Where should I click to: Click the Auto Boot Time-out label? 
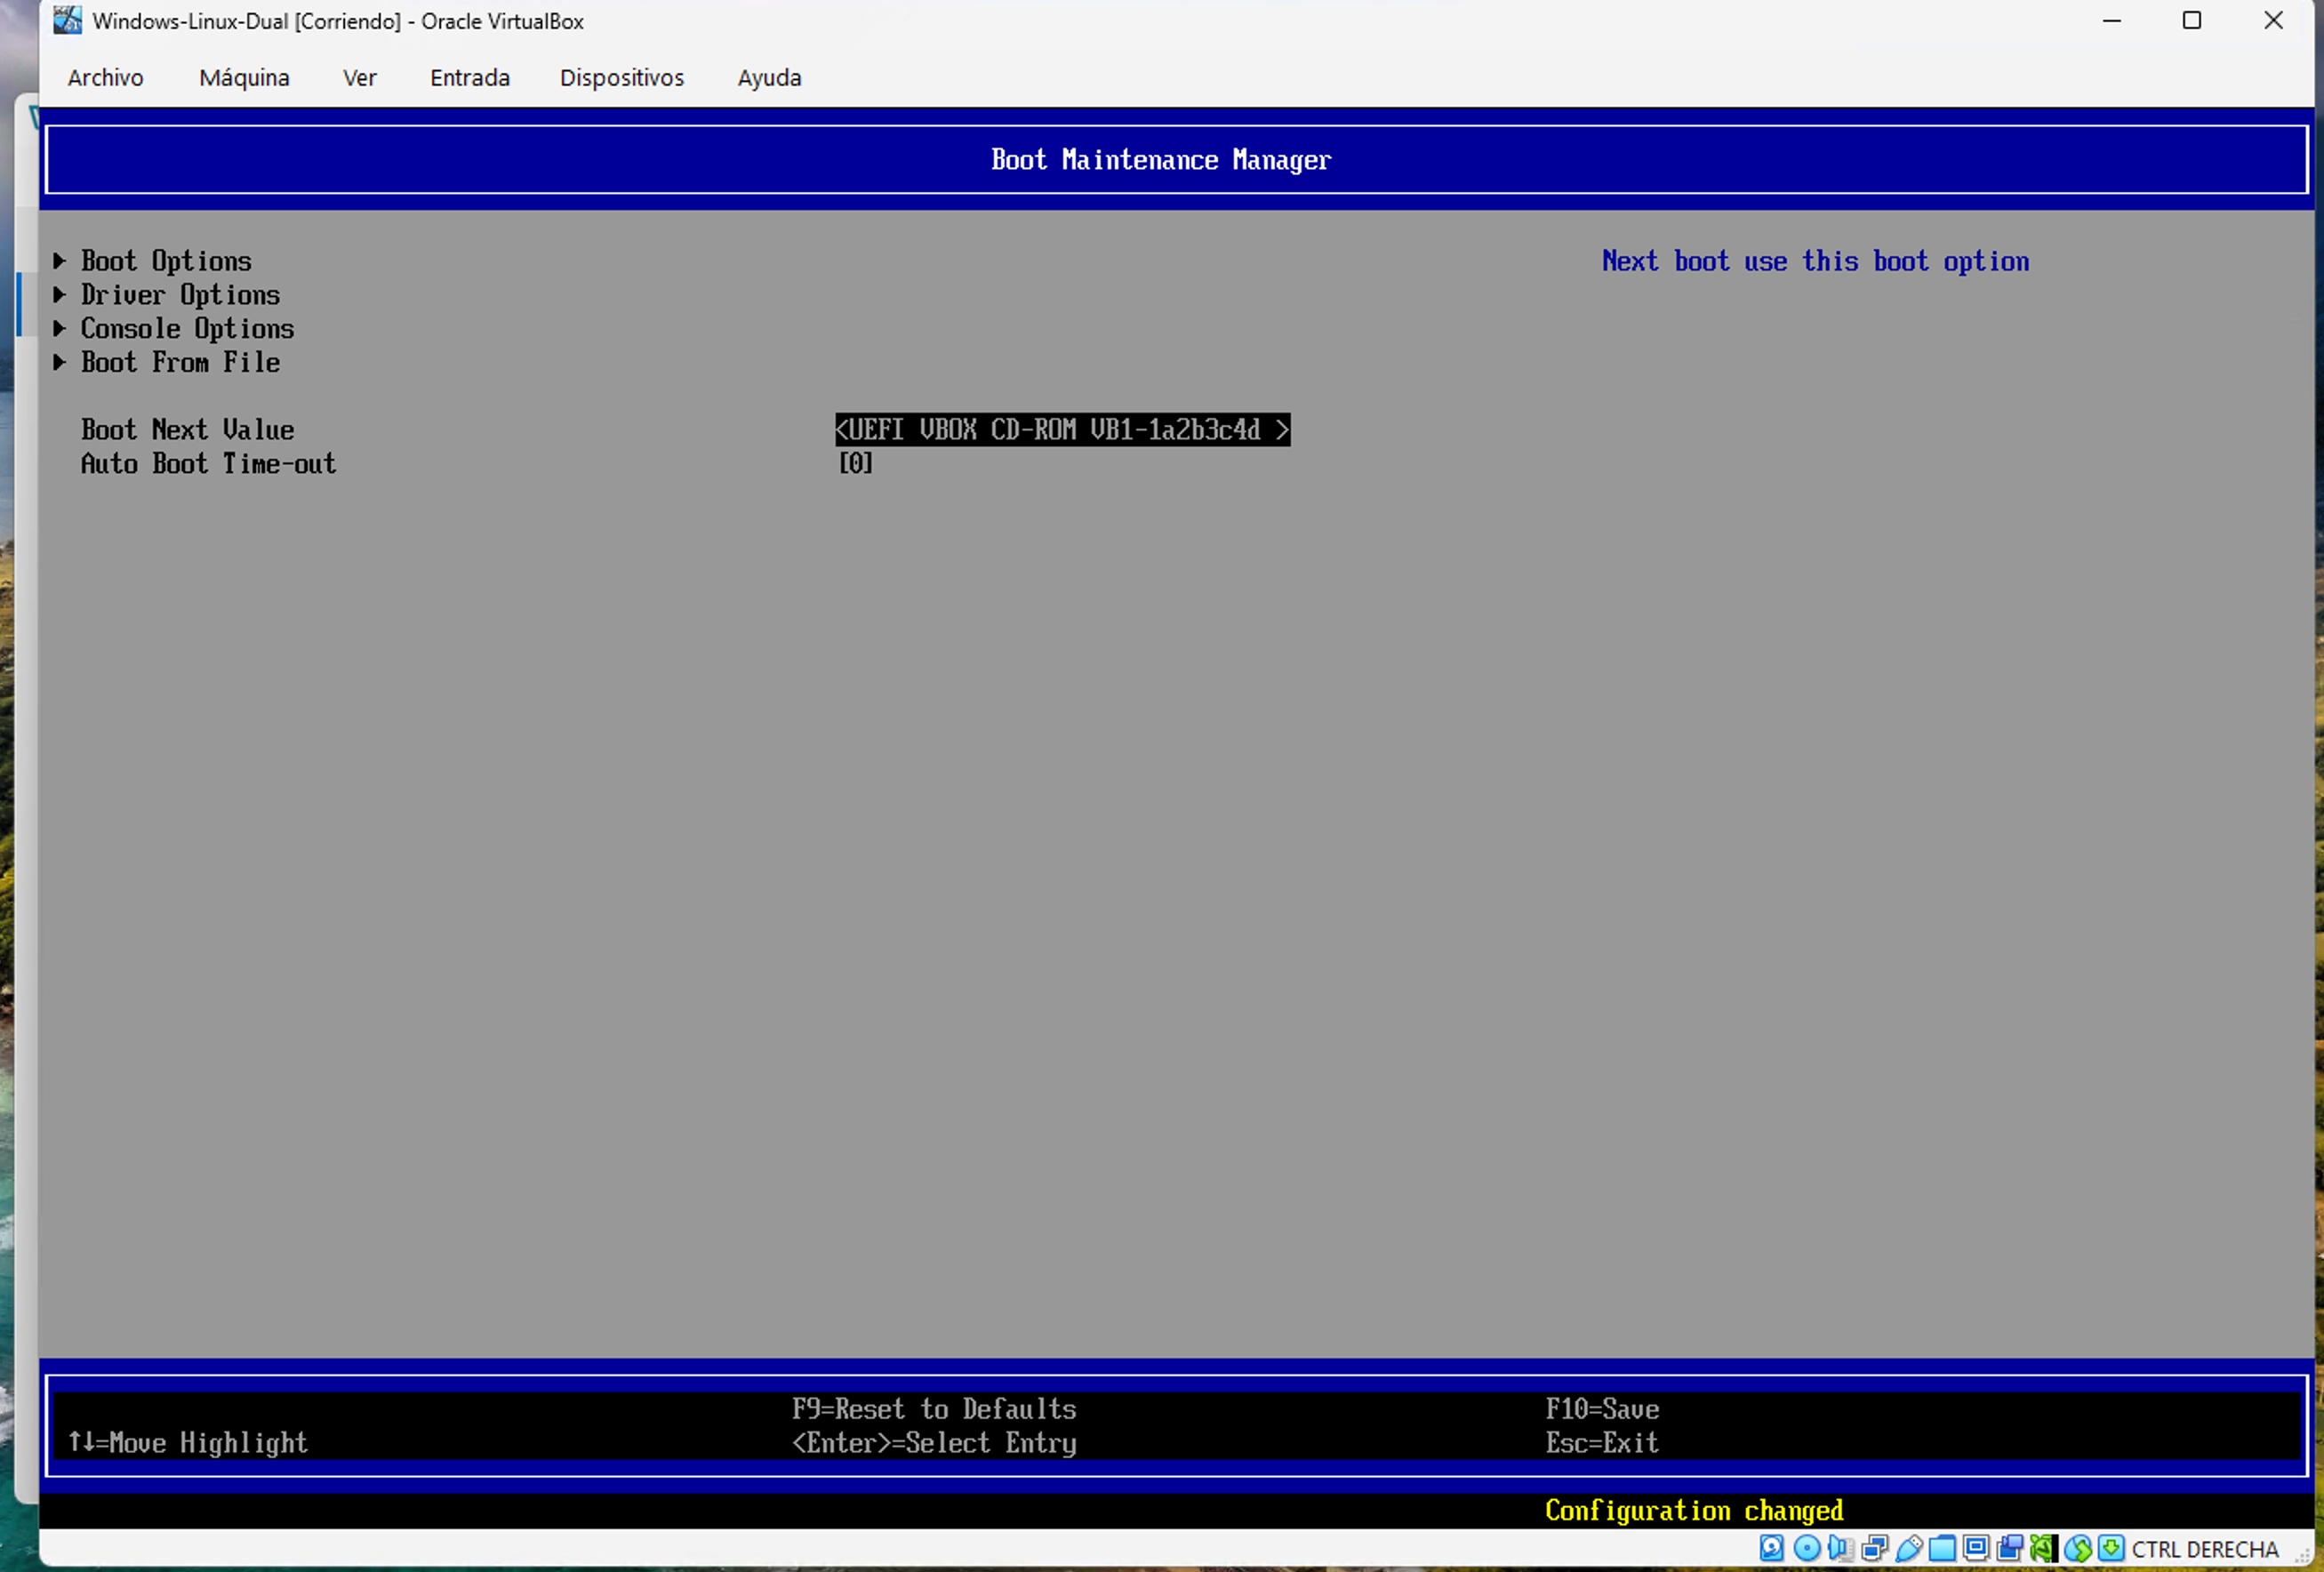tap(208, 464)
